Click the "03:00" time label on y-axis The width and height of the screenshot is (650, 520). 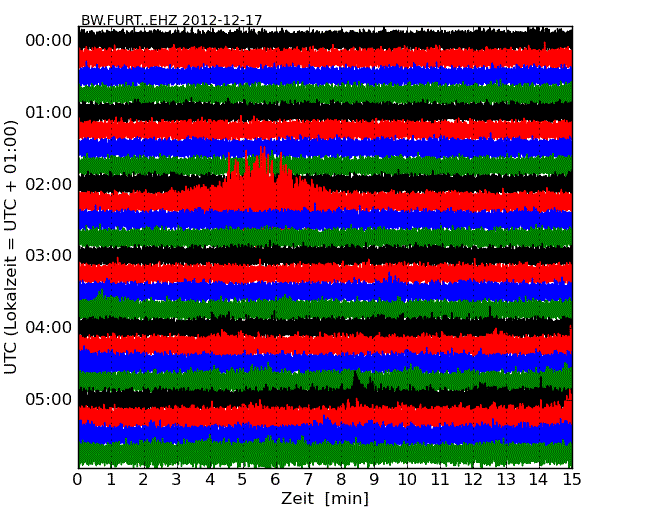(49, 255)
